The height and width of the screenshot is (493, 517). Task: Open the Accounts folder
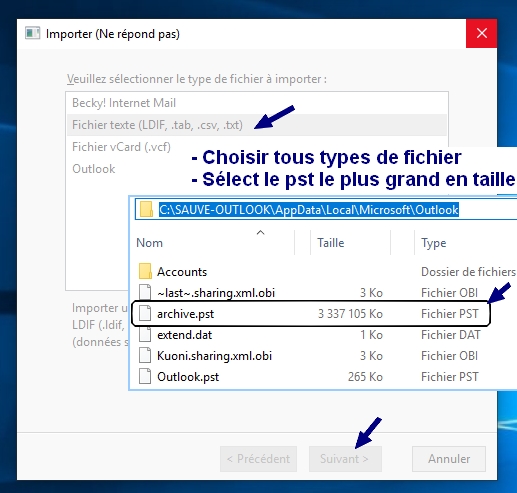tap(182, 272)
